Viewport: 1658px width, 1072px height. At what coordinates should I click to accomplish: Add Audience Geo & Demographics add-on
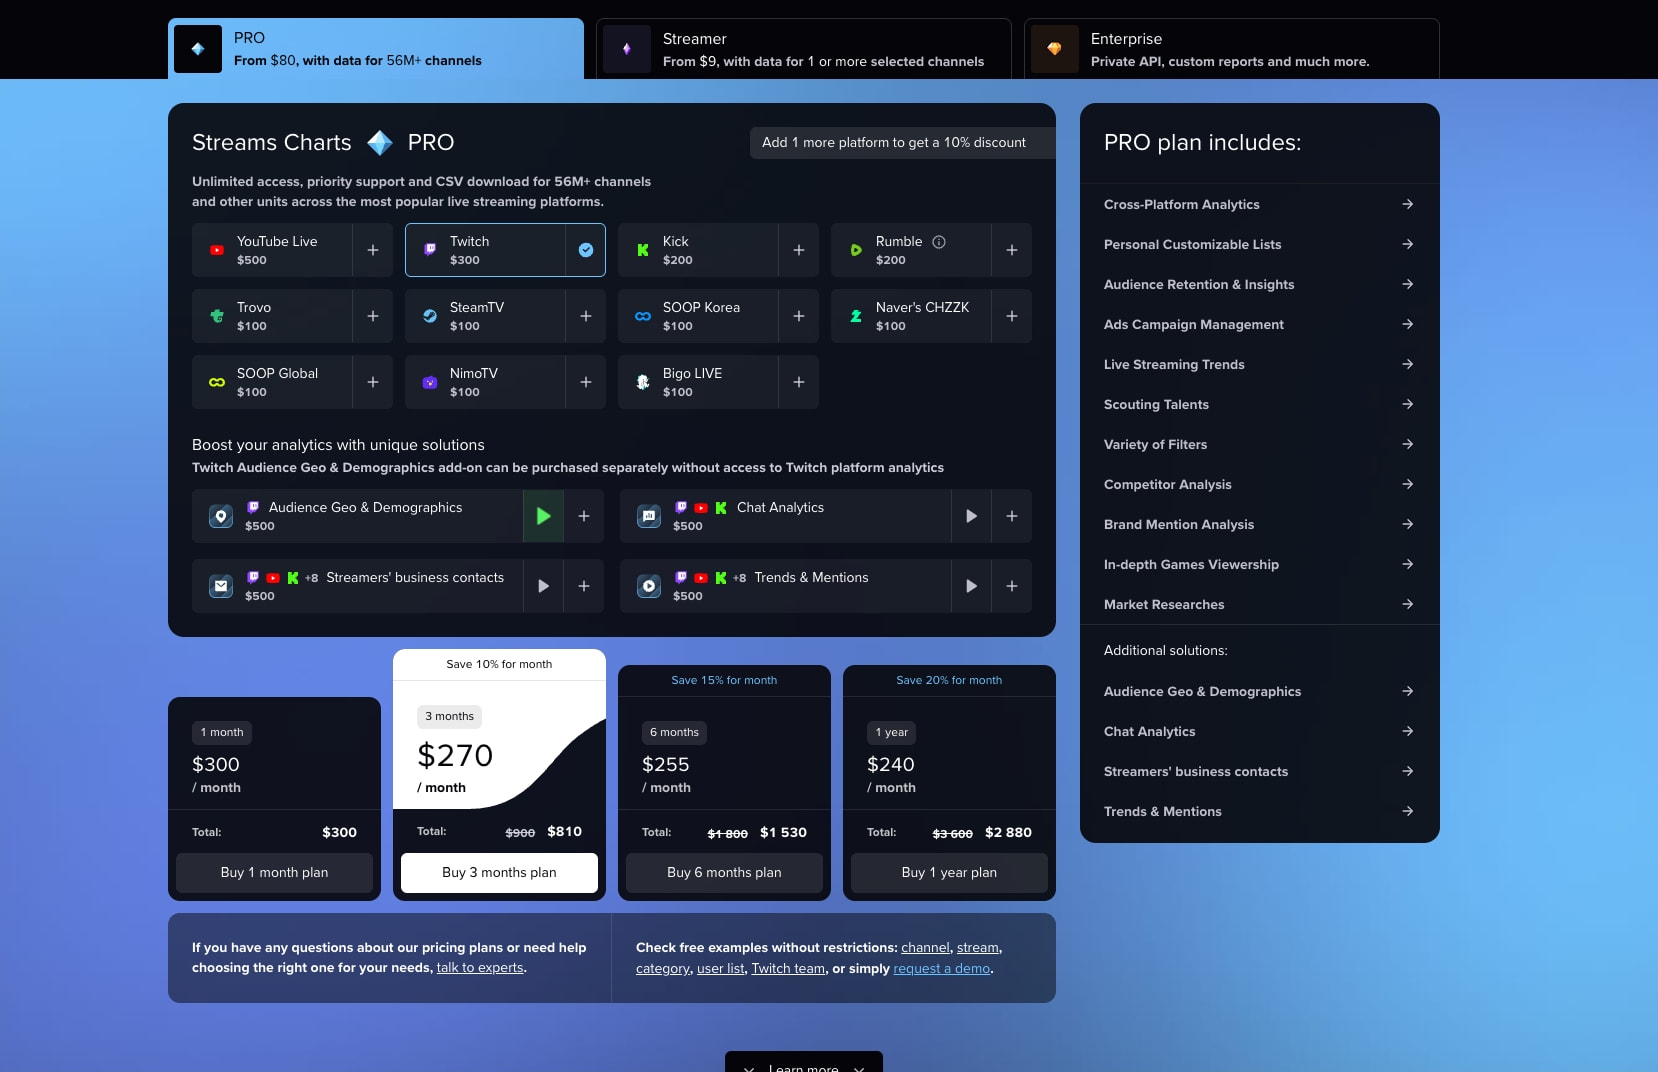584,516
